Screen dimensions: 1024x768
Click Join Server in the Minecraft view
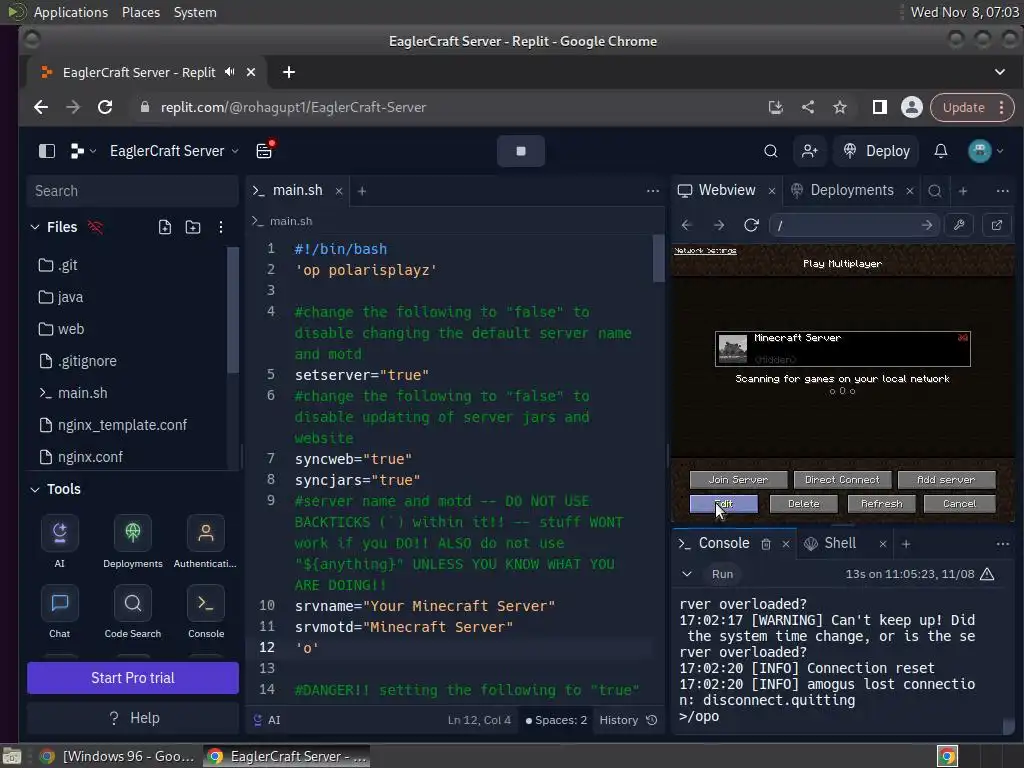[739, 480]
